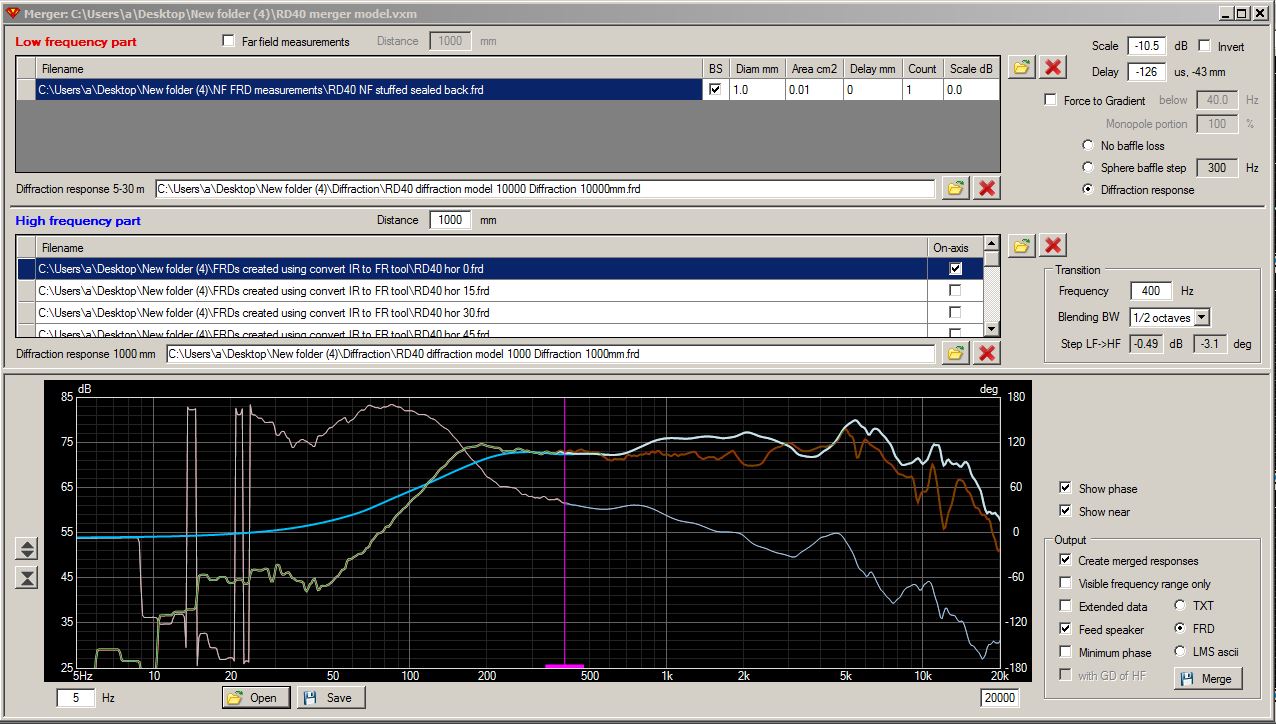The image size is (1276, 724).
Task: Browse for Diffraction response 5-30 m file
Action: [955, 188]
